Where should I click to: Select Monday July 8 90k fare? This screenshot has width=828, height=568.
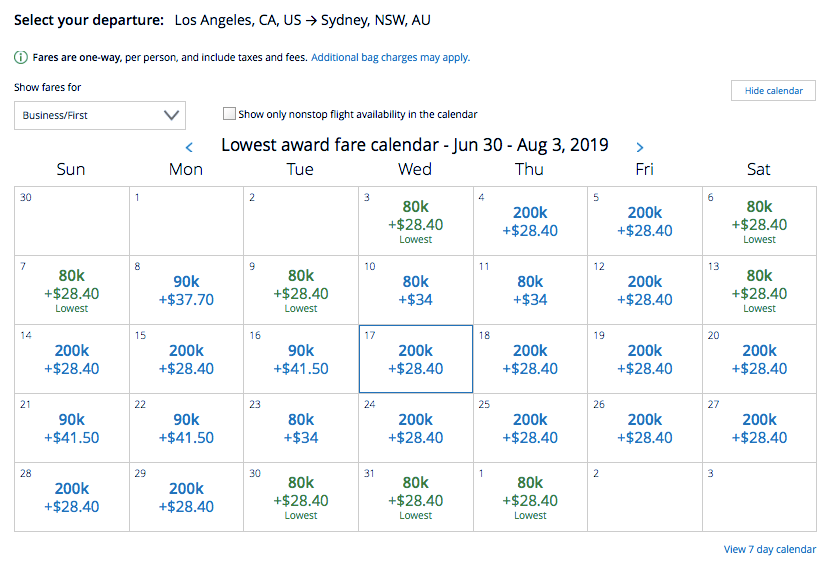[x=186, y=290]
